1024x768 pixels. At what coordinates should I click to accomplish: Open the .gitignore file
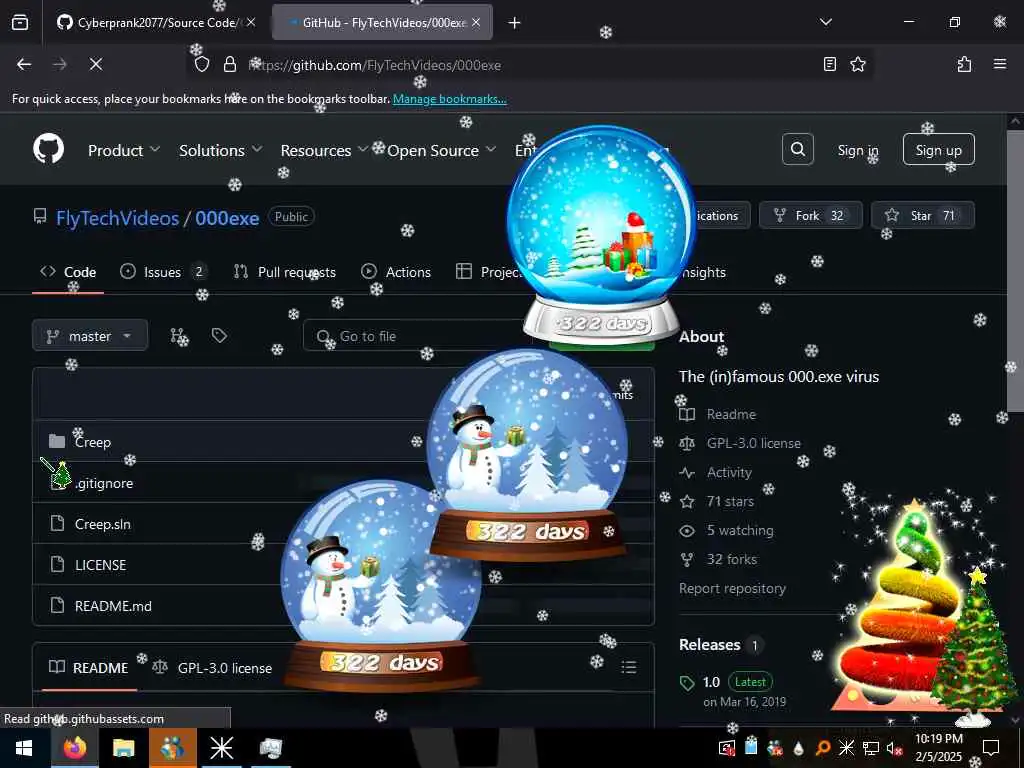104,483
